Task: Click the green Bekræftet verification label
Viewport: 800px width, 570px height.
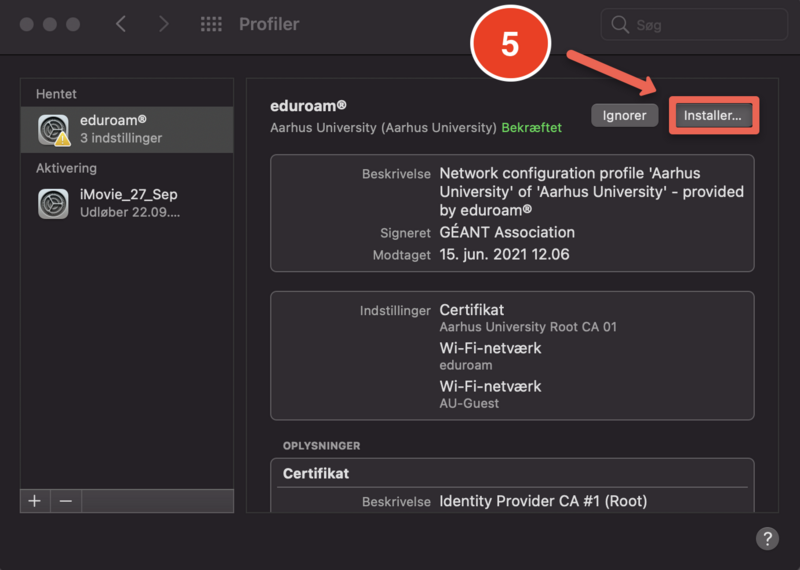Action: coord(531,128)
